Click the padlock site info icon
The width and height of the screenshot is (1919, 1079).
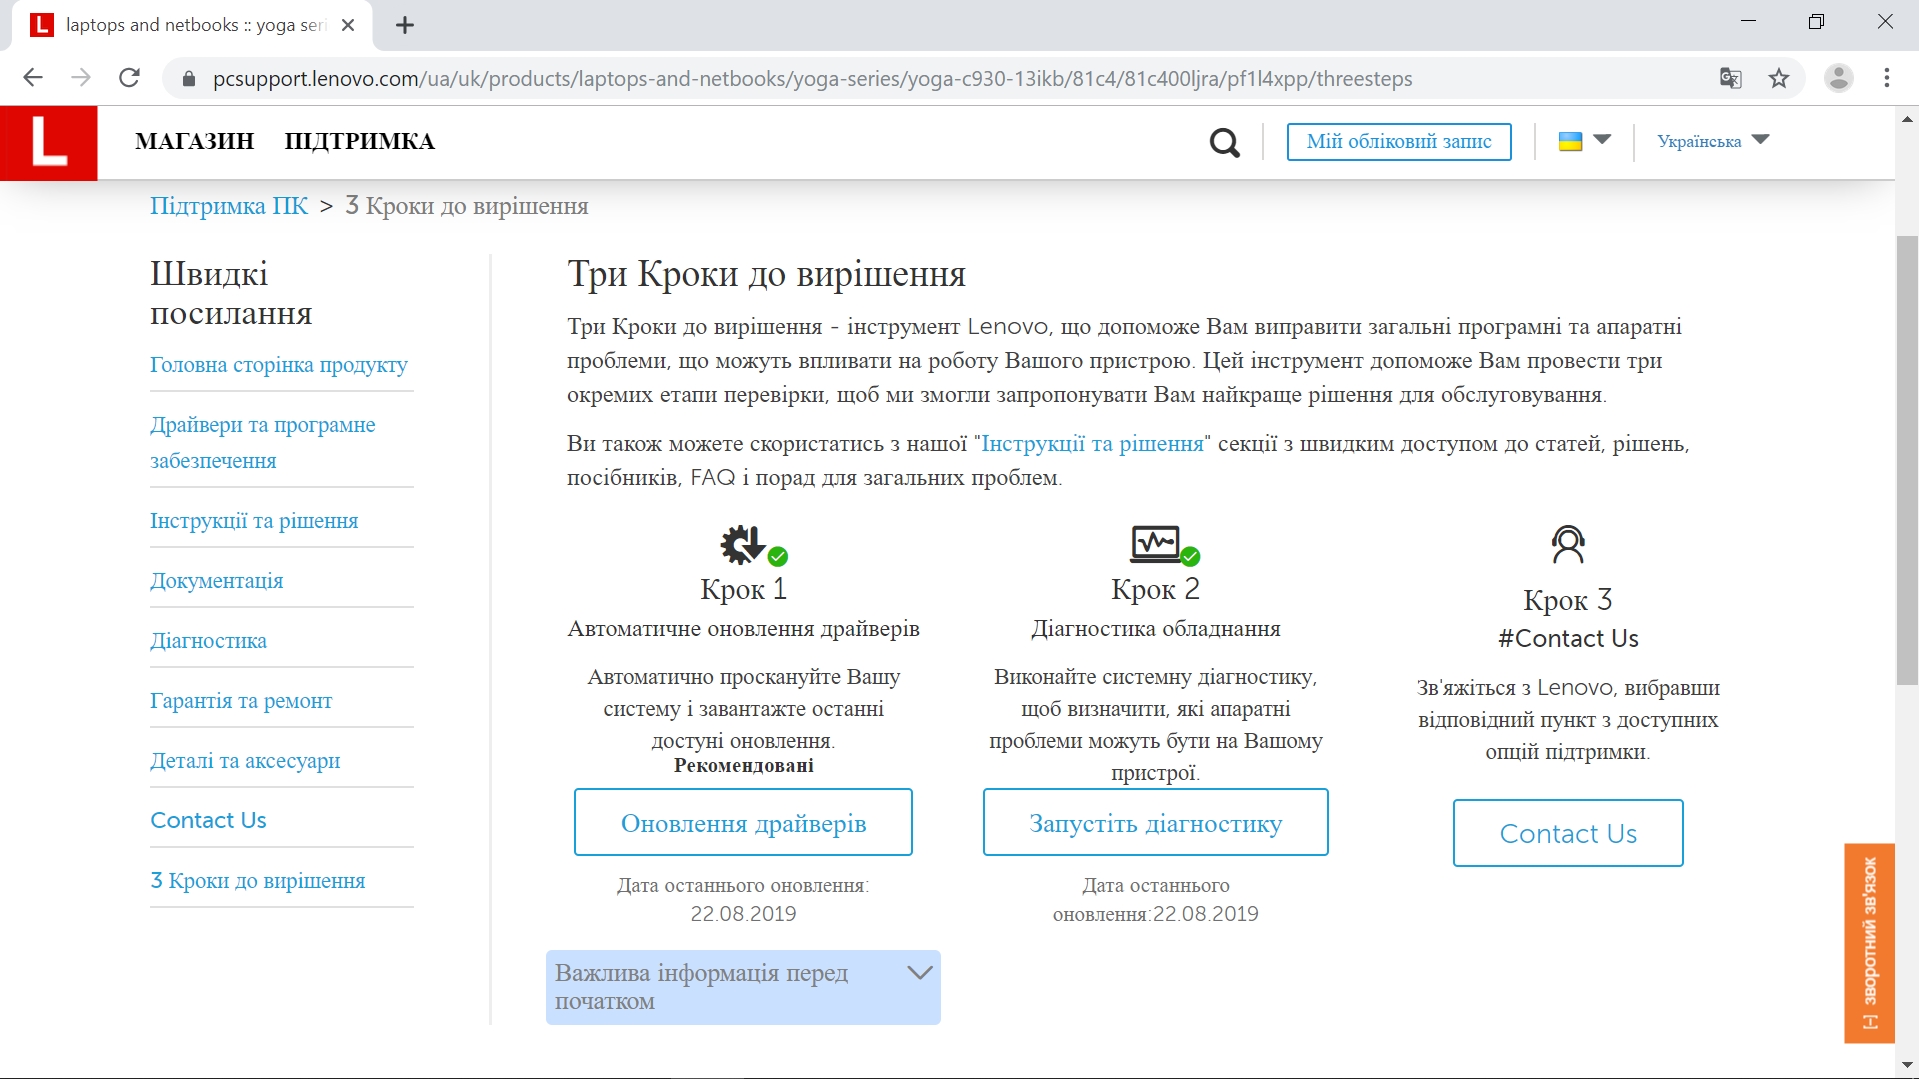tap(188, 79)
